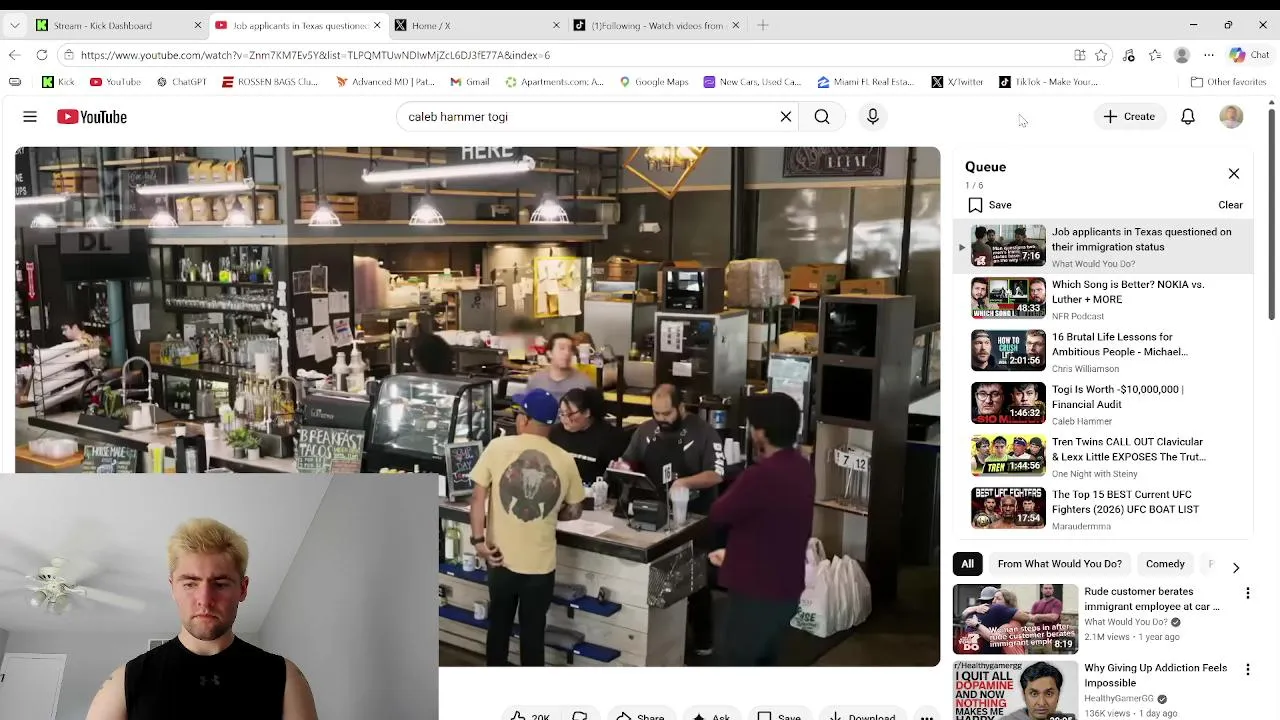Save the queue to a playlist
This screenshot has height=720, width=1280.
[x=990, y=205]
